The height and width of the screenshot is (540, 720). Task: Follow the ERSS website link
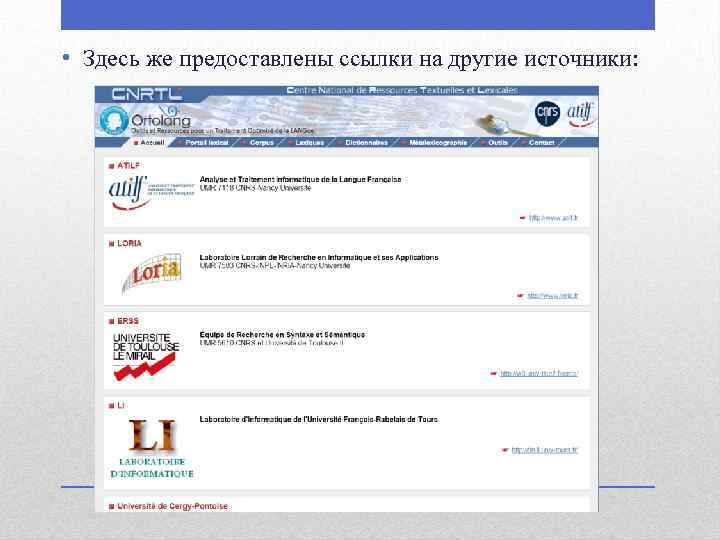pyautogui.click(x=539, y=373)
